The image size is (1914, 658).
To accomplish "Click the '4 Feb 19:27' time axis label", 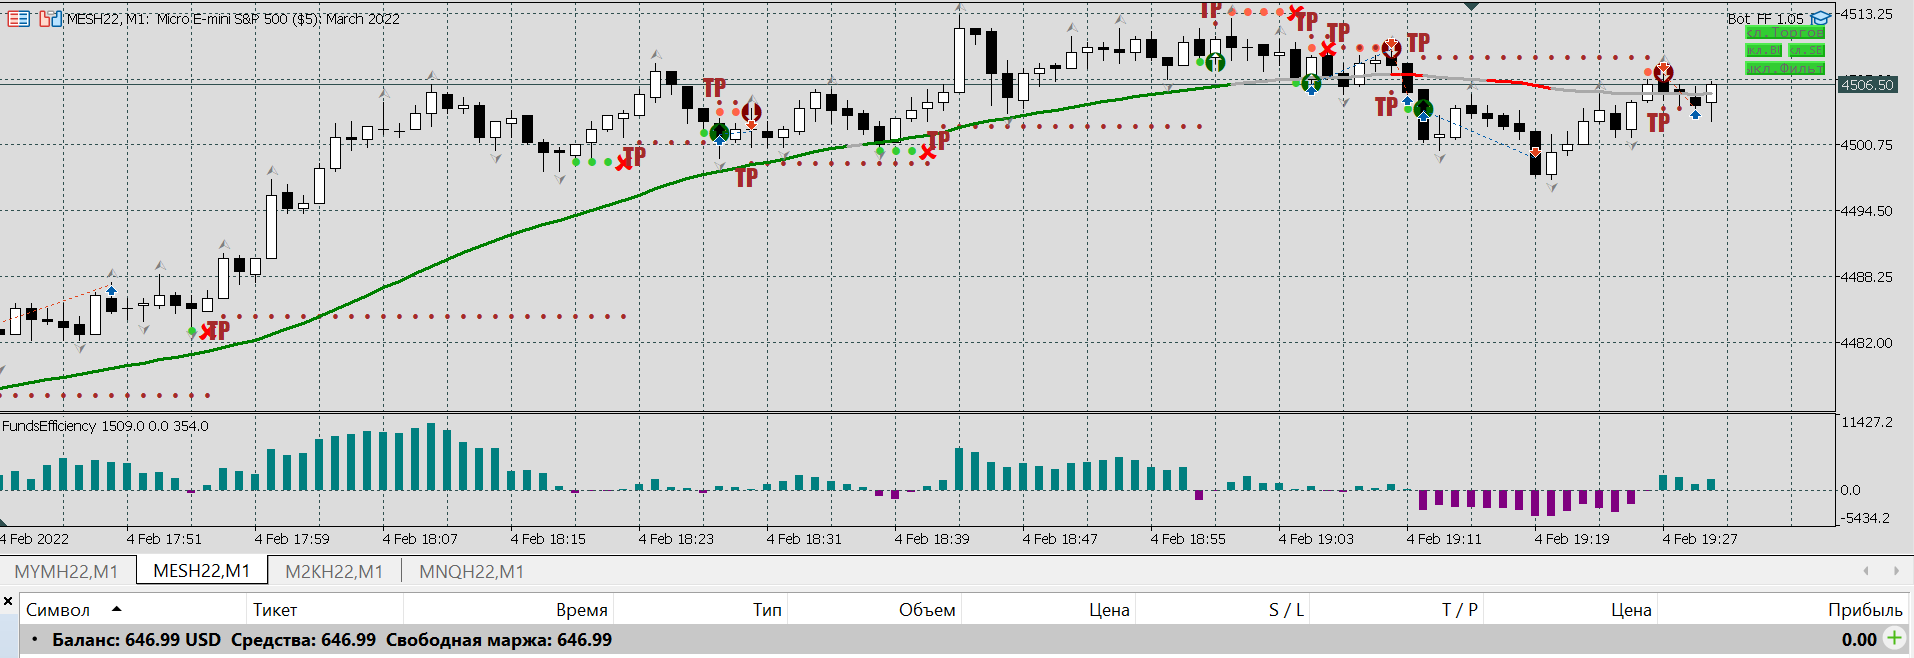I will [1700, 539].
